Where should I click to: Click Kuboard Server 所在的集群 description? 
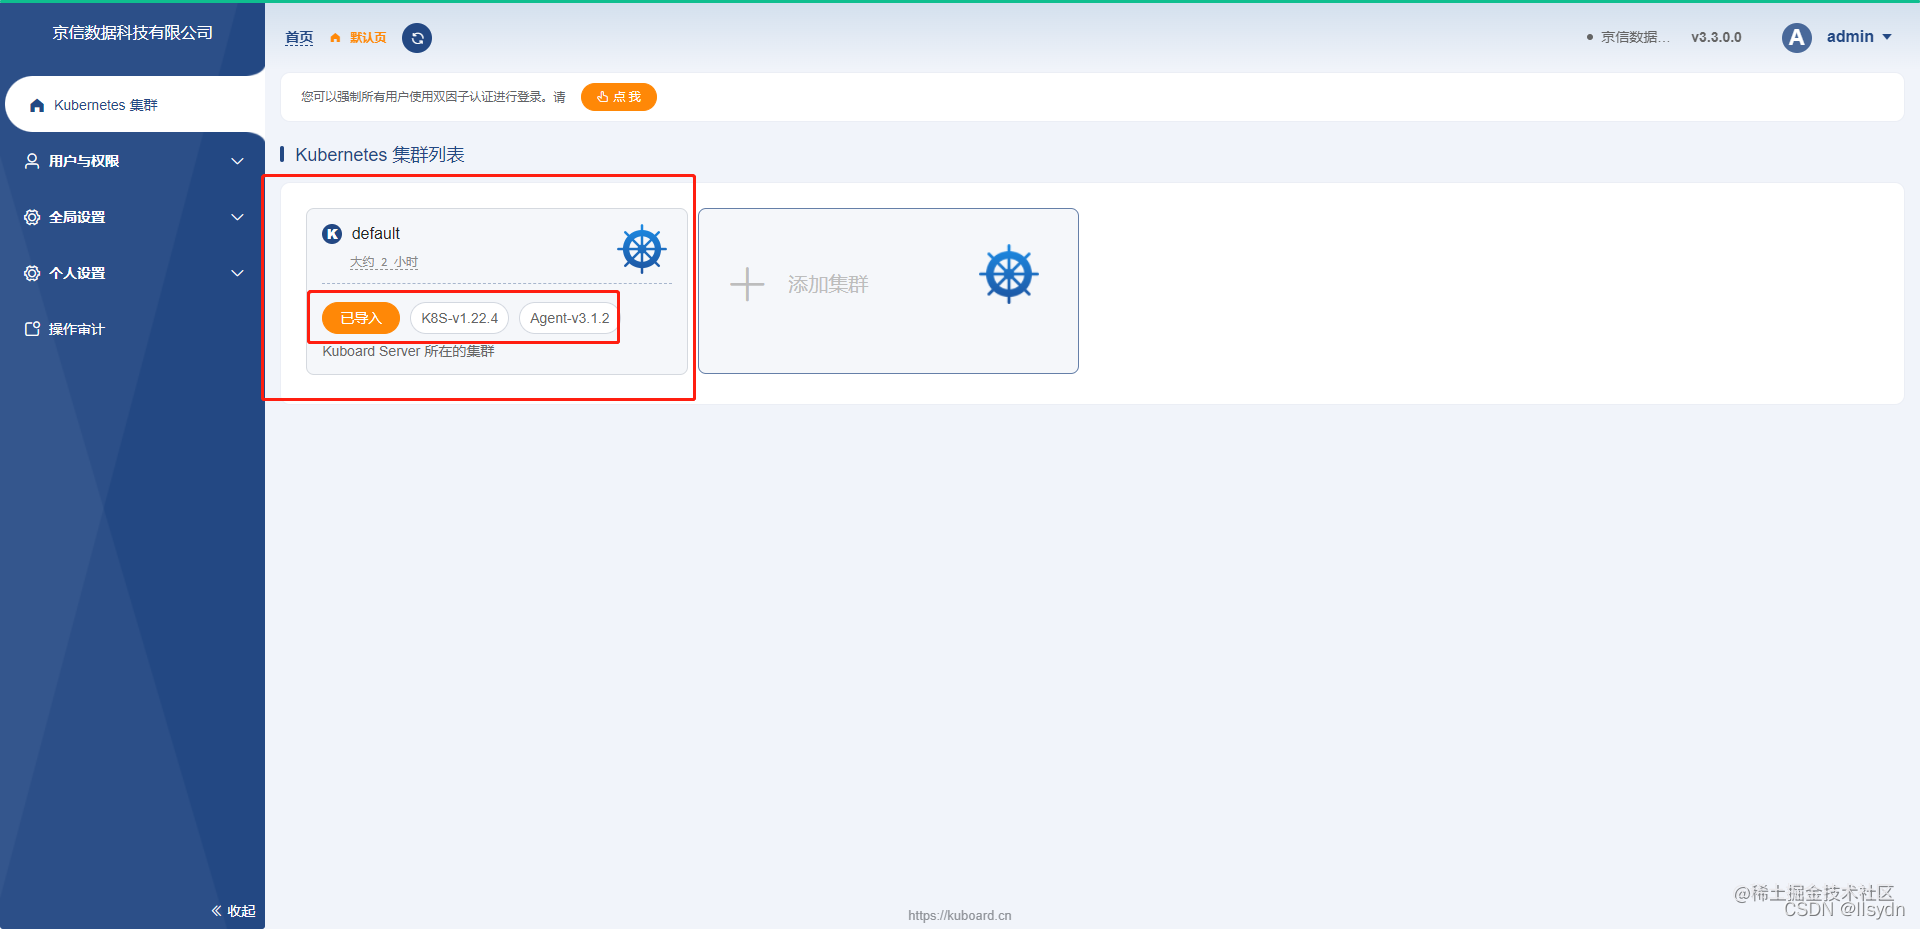(x=408, y=351)
